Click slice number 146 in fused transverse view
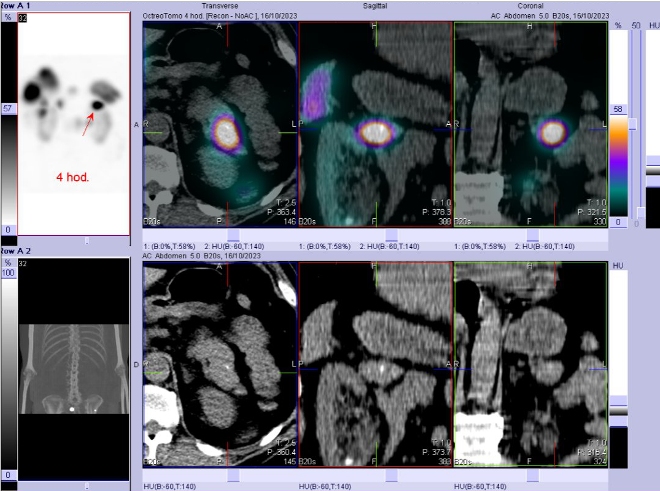 pyautogui.click(x=290, y=221)
